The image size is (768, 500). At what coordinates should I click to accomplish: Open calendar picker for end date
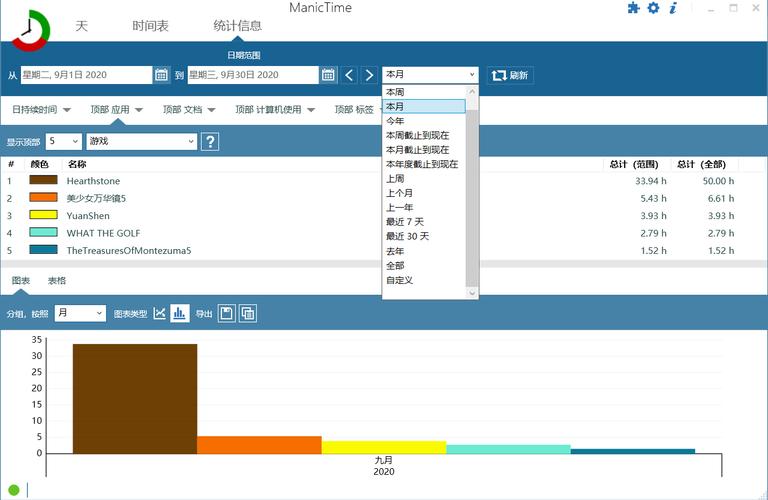click(328, 75)
